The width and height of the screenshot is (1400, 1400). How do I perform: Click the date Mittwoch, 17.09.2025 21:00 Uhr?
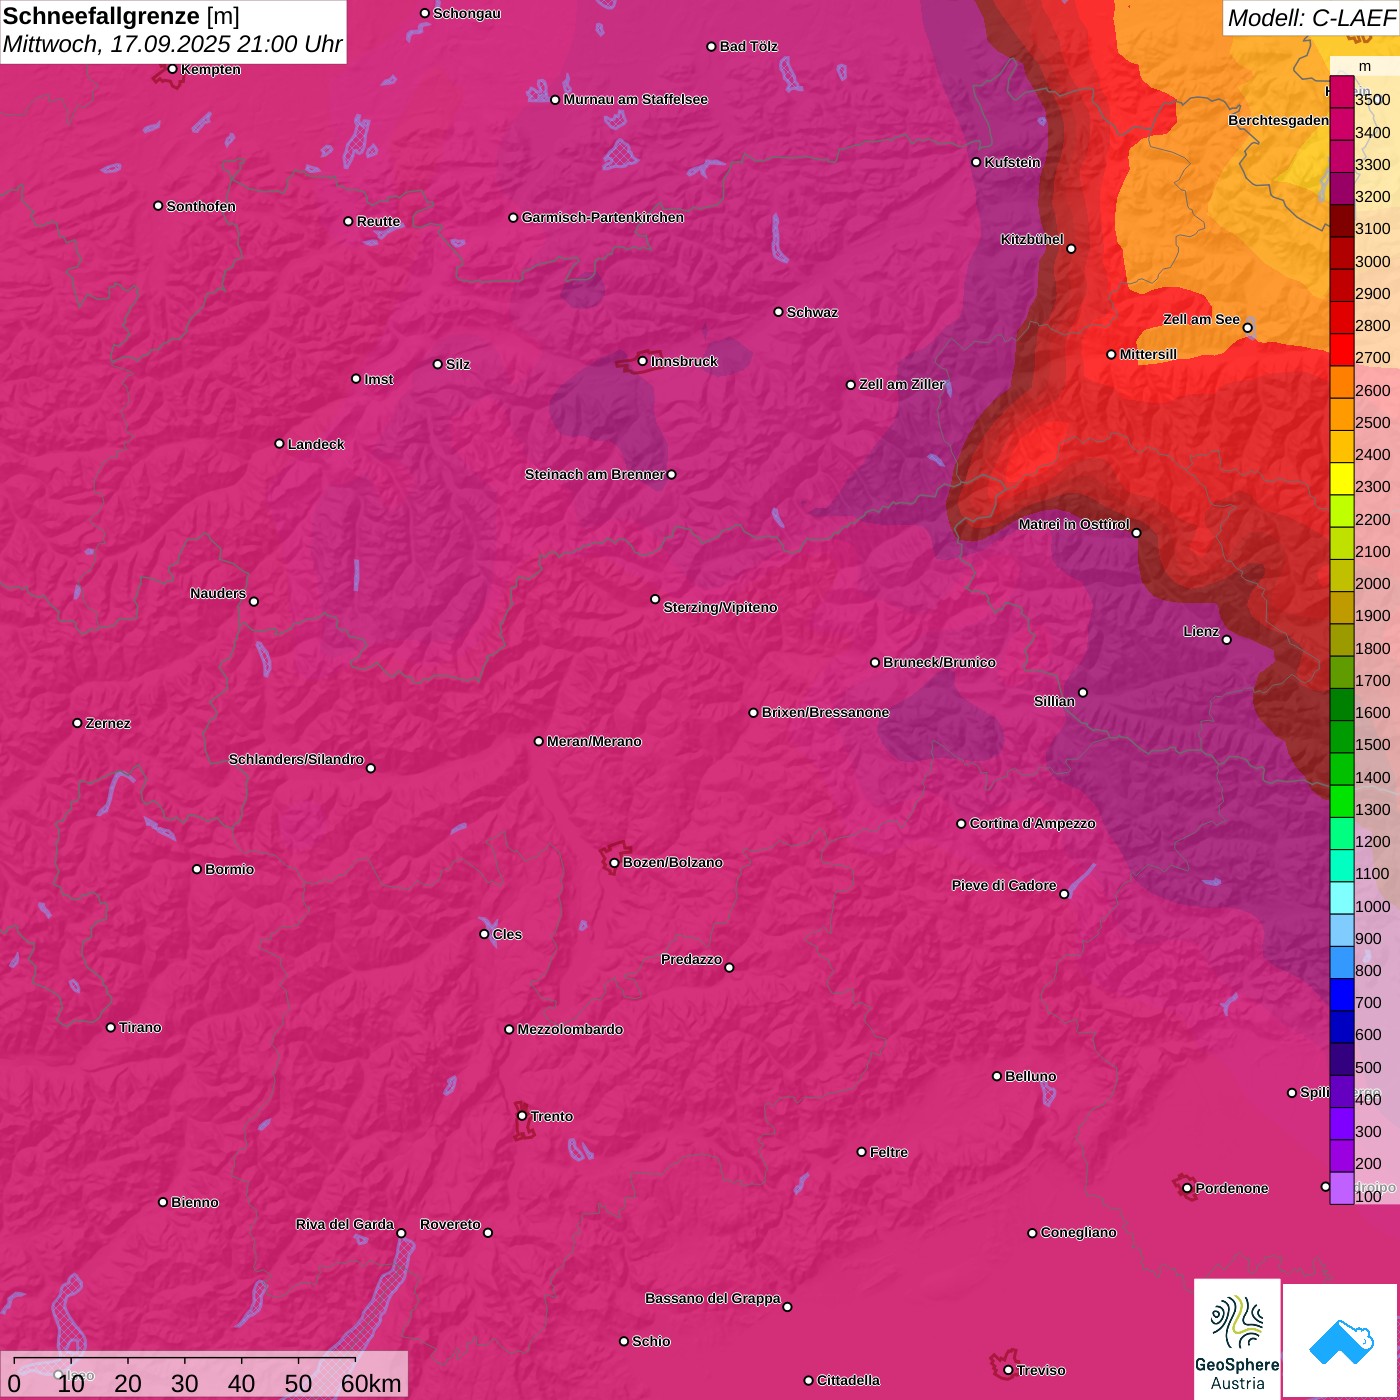[x=173, y=44]
